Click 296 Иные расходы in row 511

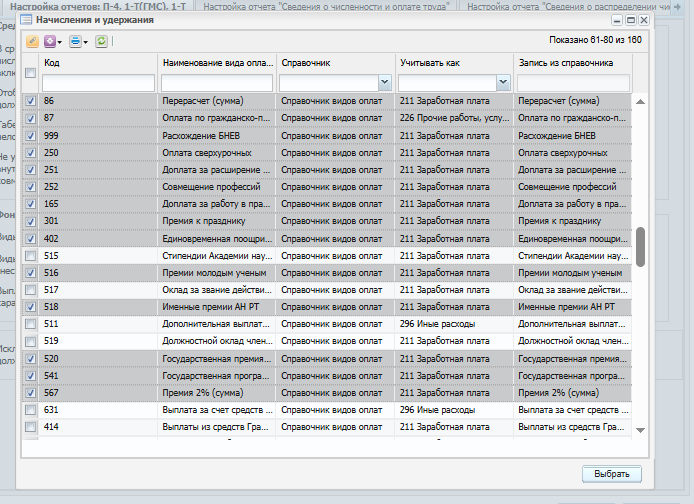tap(454, 324)
